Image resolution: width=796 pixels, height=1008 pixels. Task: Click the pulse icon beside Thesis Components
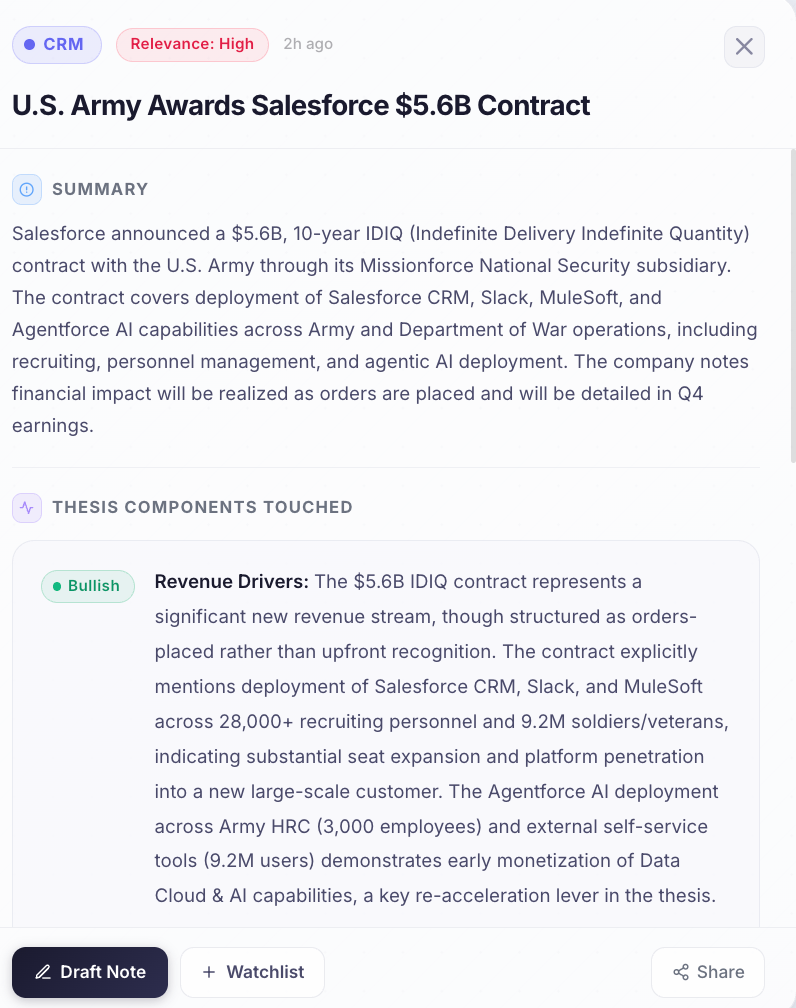[x=27, y=507]
